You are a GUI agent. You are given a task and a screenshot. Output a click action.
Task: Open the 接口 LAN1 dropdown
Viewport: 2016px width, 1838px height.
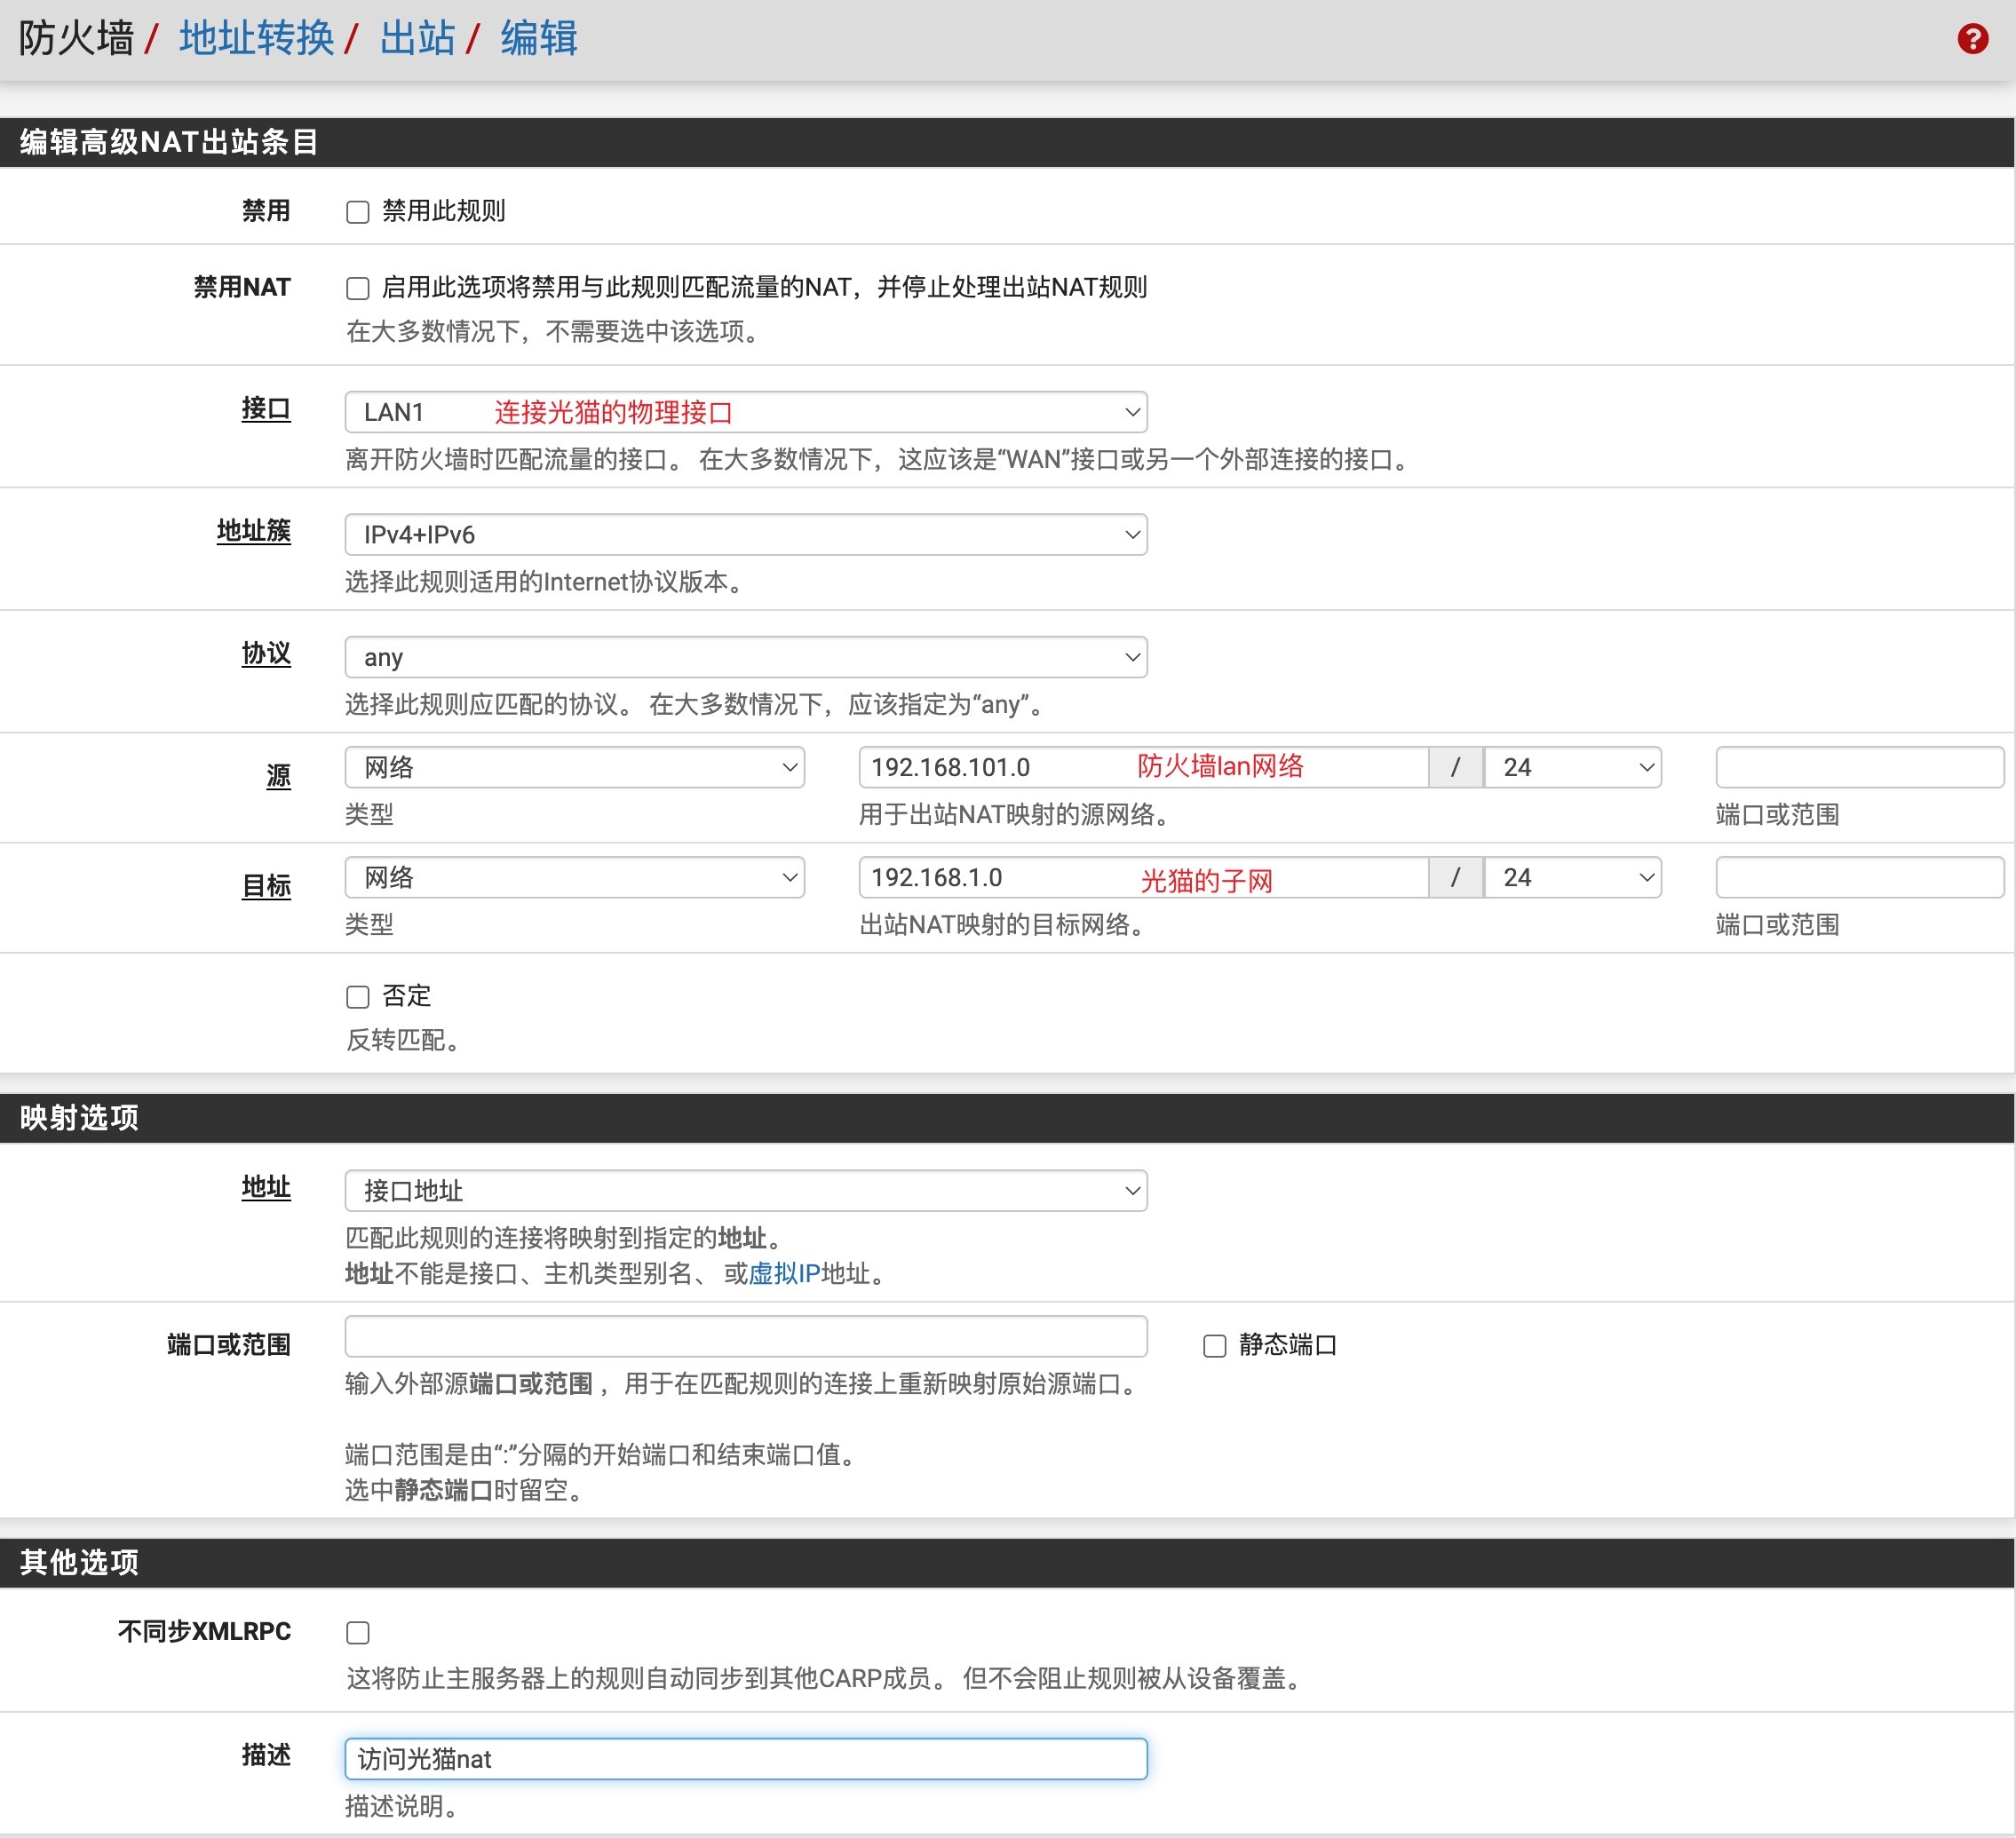(745, 412)
